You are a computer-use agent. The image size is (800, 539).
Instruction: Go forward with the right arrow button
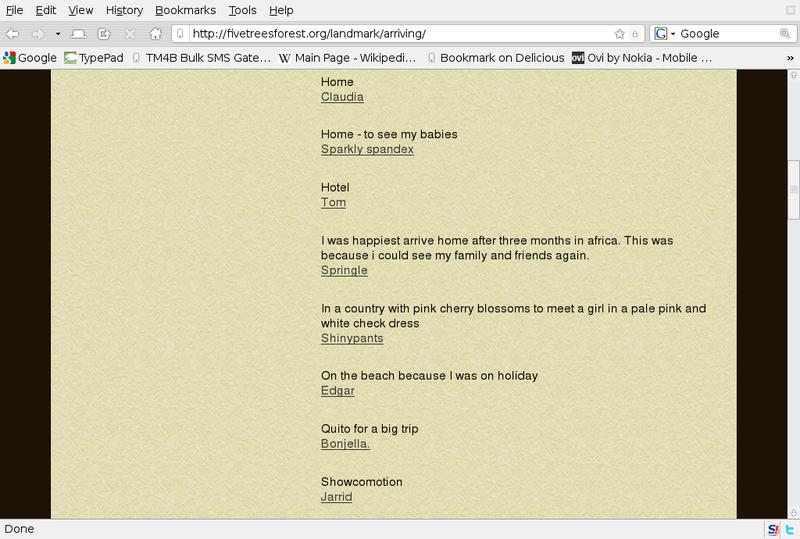(38, 34)
